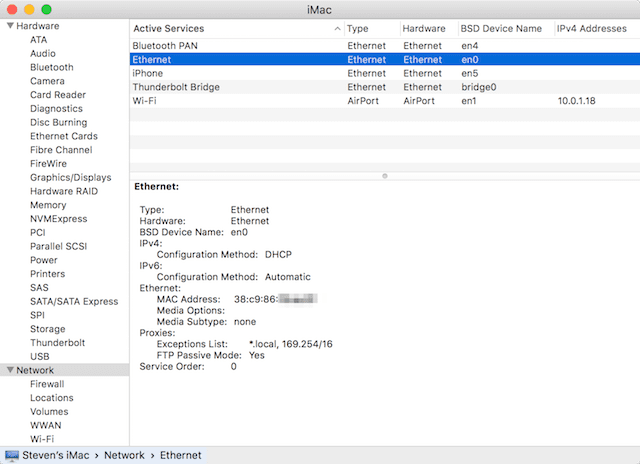Click the iMac icon in path bar
Image resolution: width=640 pixels, height=464 pixels.
pyautogui.click(x=11, y=455)
